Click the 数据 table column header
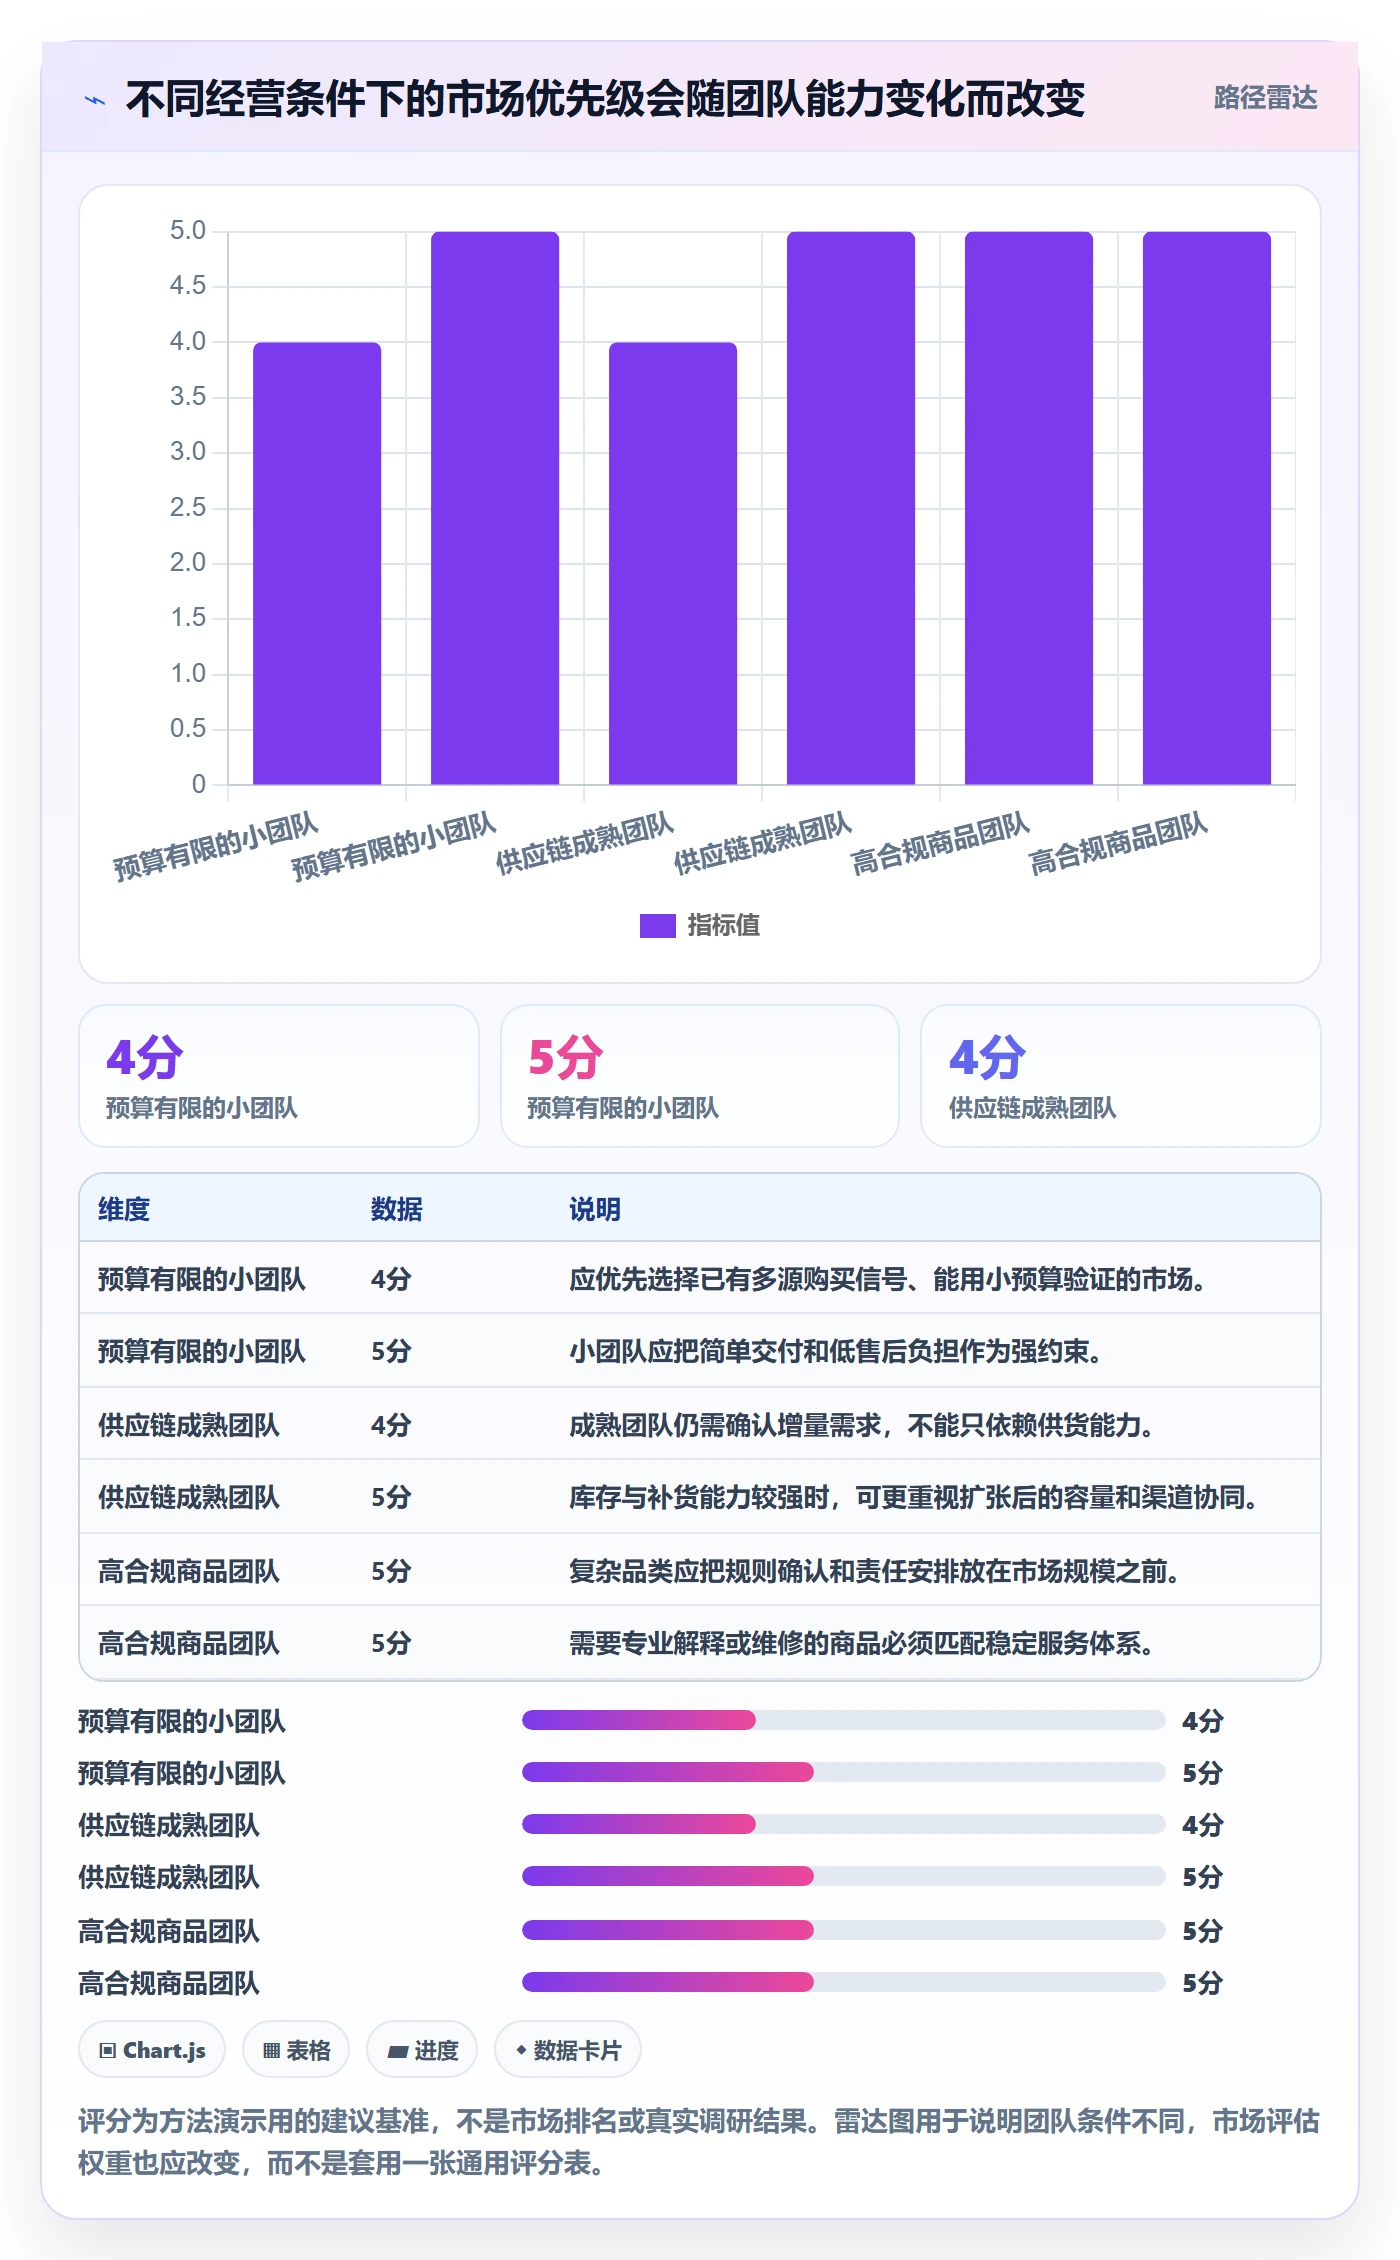The width and height of the screenshot is (1400, 2260). pyautogui.click(x=397, y=1209)
